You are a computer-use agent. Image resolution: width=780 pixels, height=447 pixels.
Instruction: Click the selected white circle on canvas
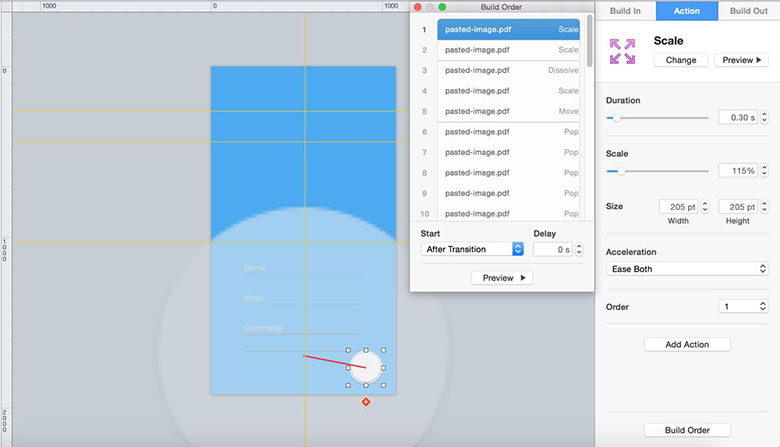click(x=366, y=367)
